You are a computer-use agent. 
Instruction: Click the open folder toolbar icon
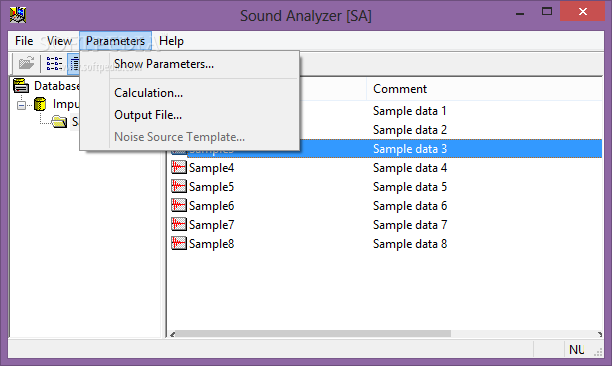pos(27,63)
